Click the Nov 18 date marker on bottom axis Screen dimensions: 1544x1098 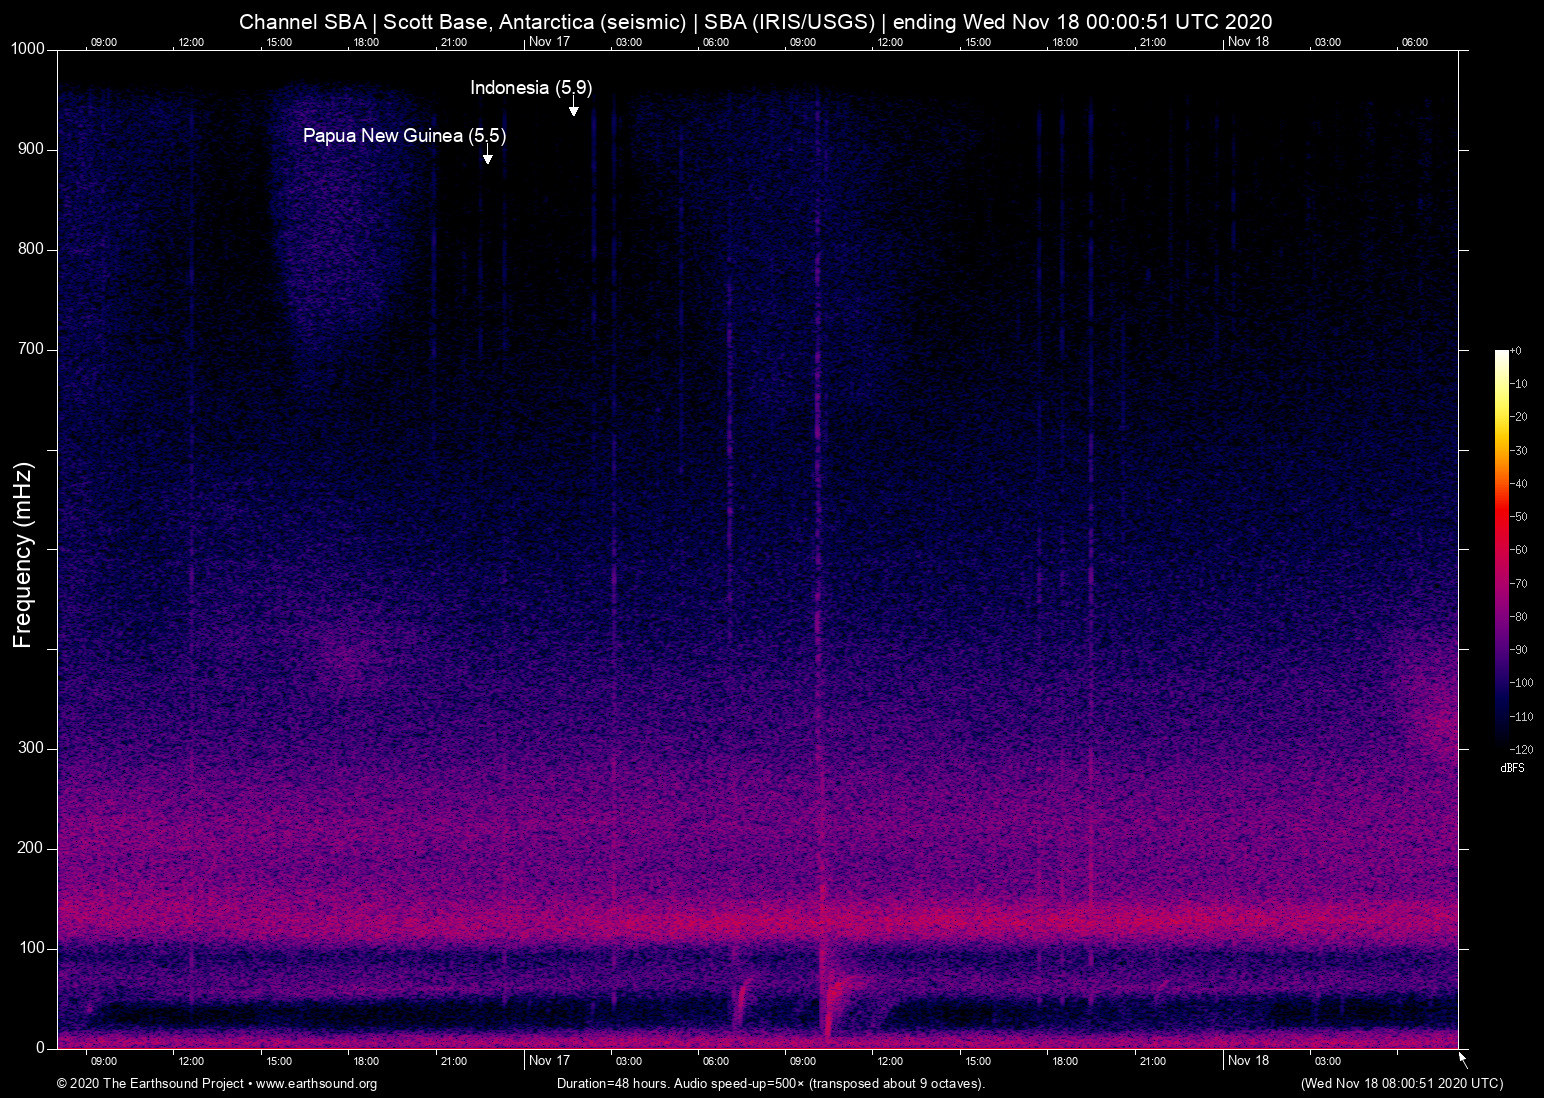pos(1248,1061)
